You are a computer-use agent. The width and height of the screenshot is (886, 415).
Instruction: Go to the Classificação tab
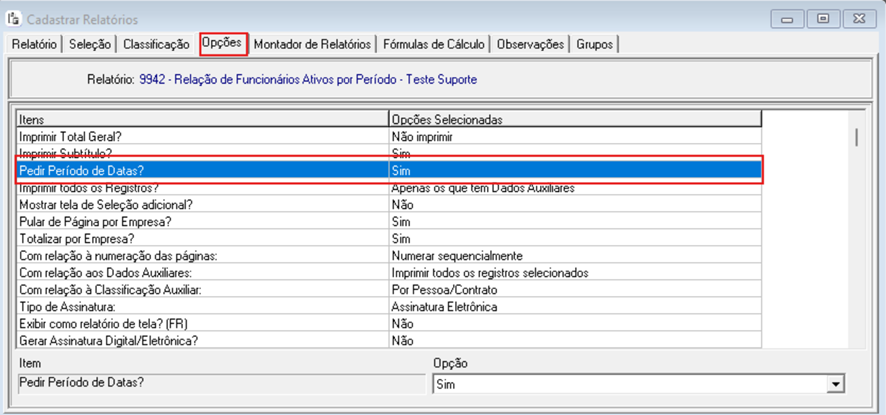click(156, 44)
